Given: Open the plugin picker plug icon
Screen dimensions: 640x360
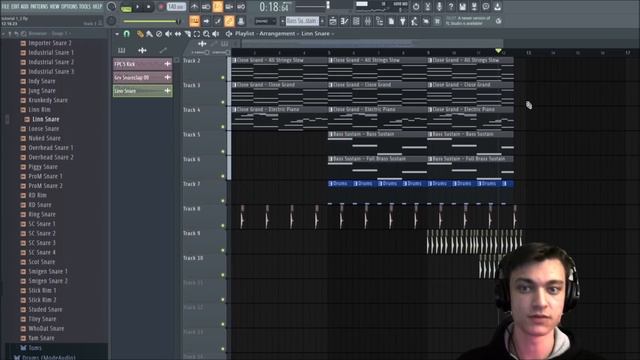Looking at the screenshot, I should click(402, 21).
